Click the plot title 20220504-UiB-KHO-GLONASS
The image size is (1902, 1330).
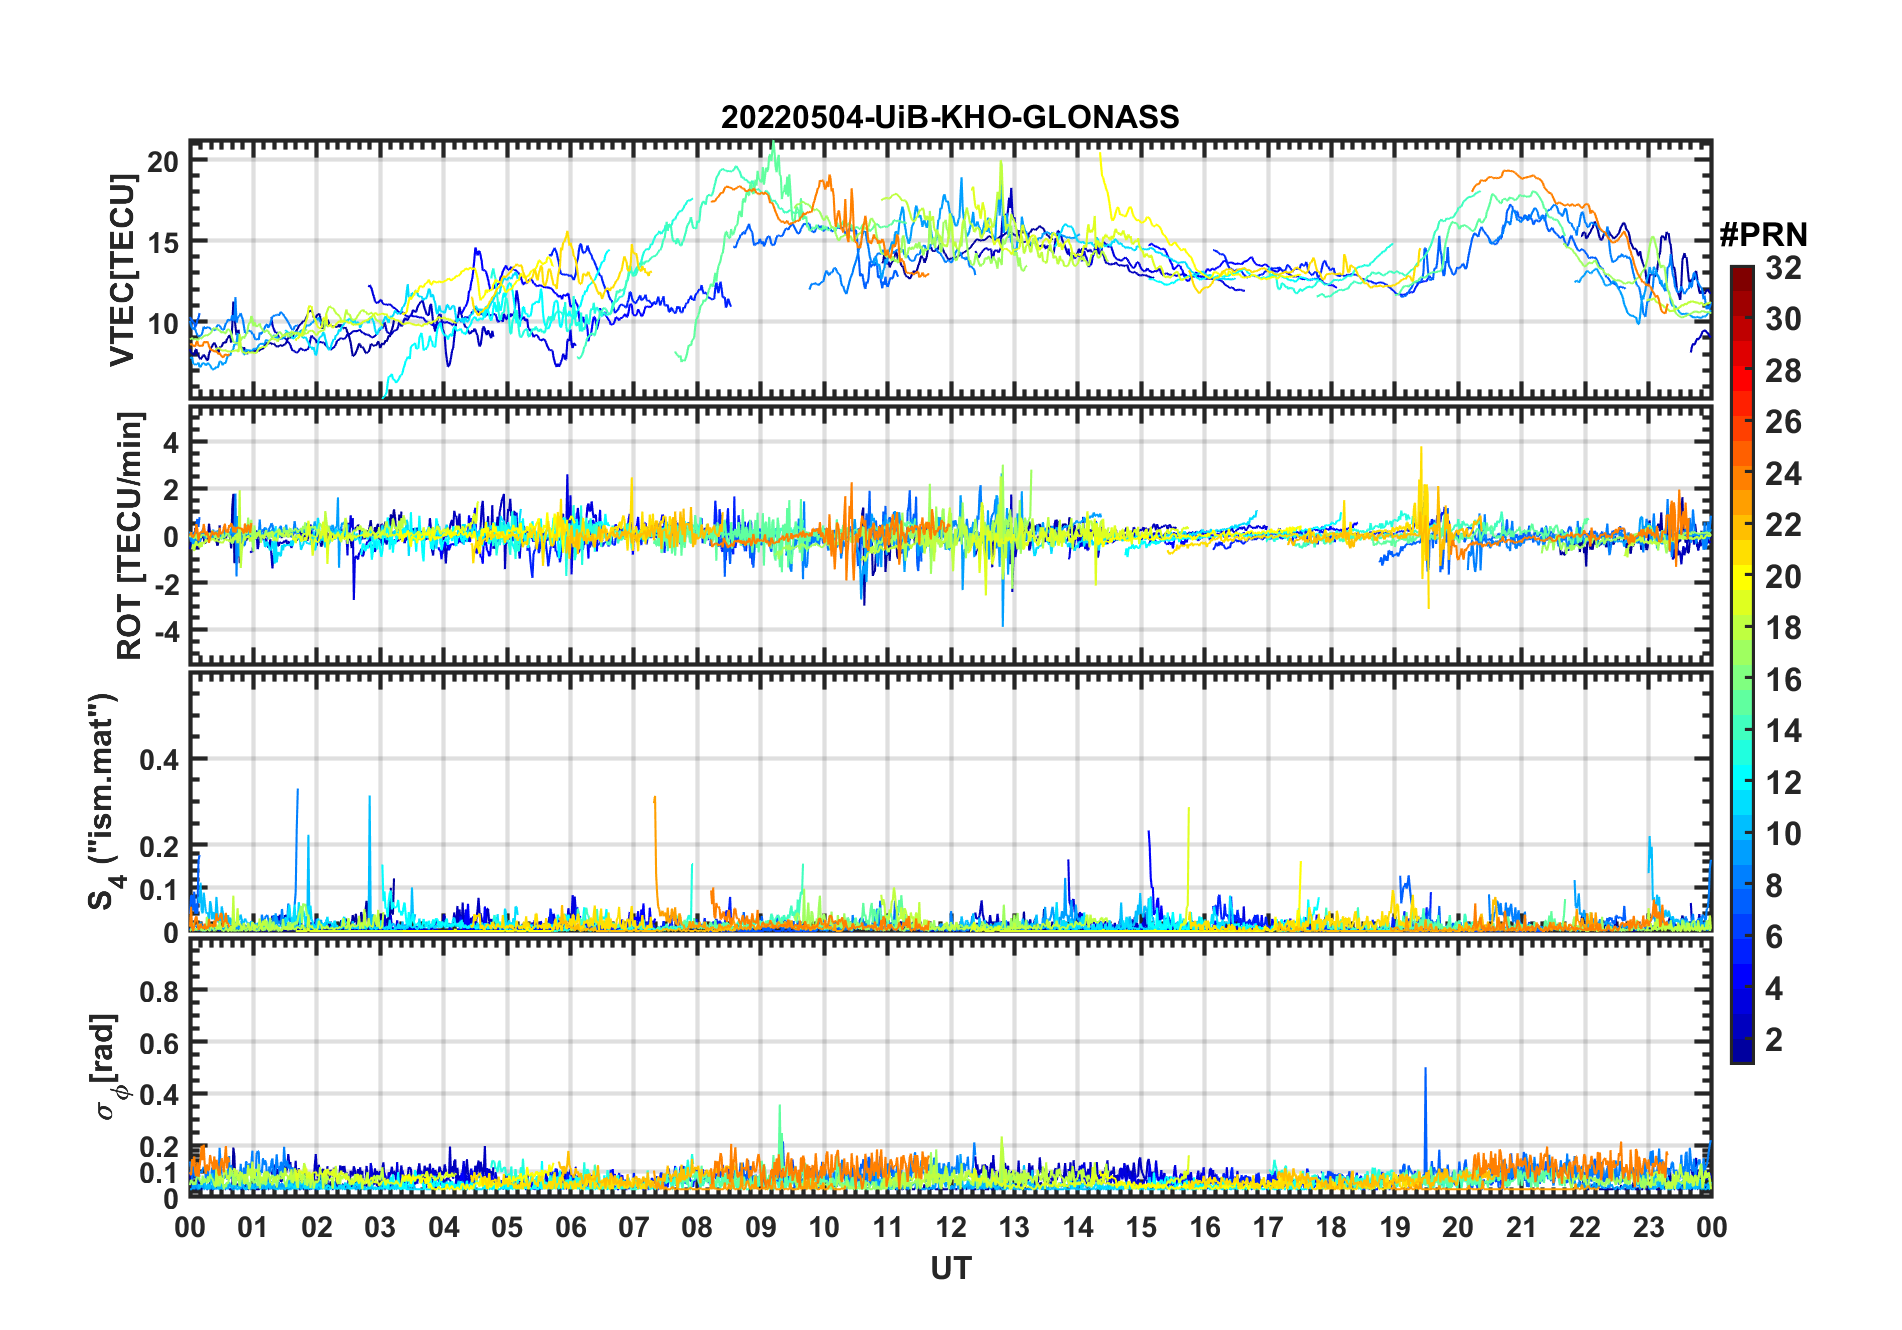[950, 117]
